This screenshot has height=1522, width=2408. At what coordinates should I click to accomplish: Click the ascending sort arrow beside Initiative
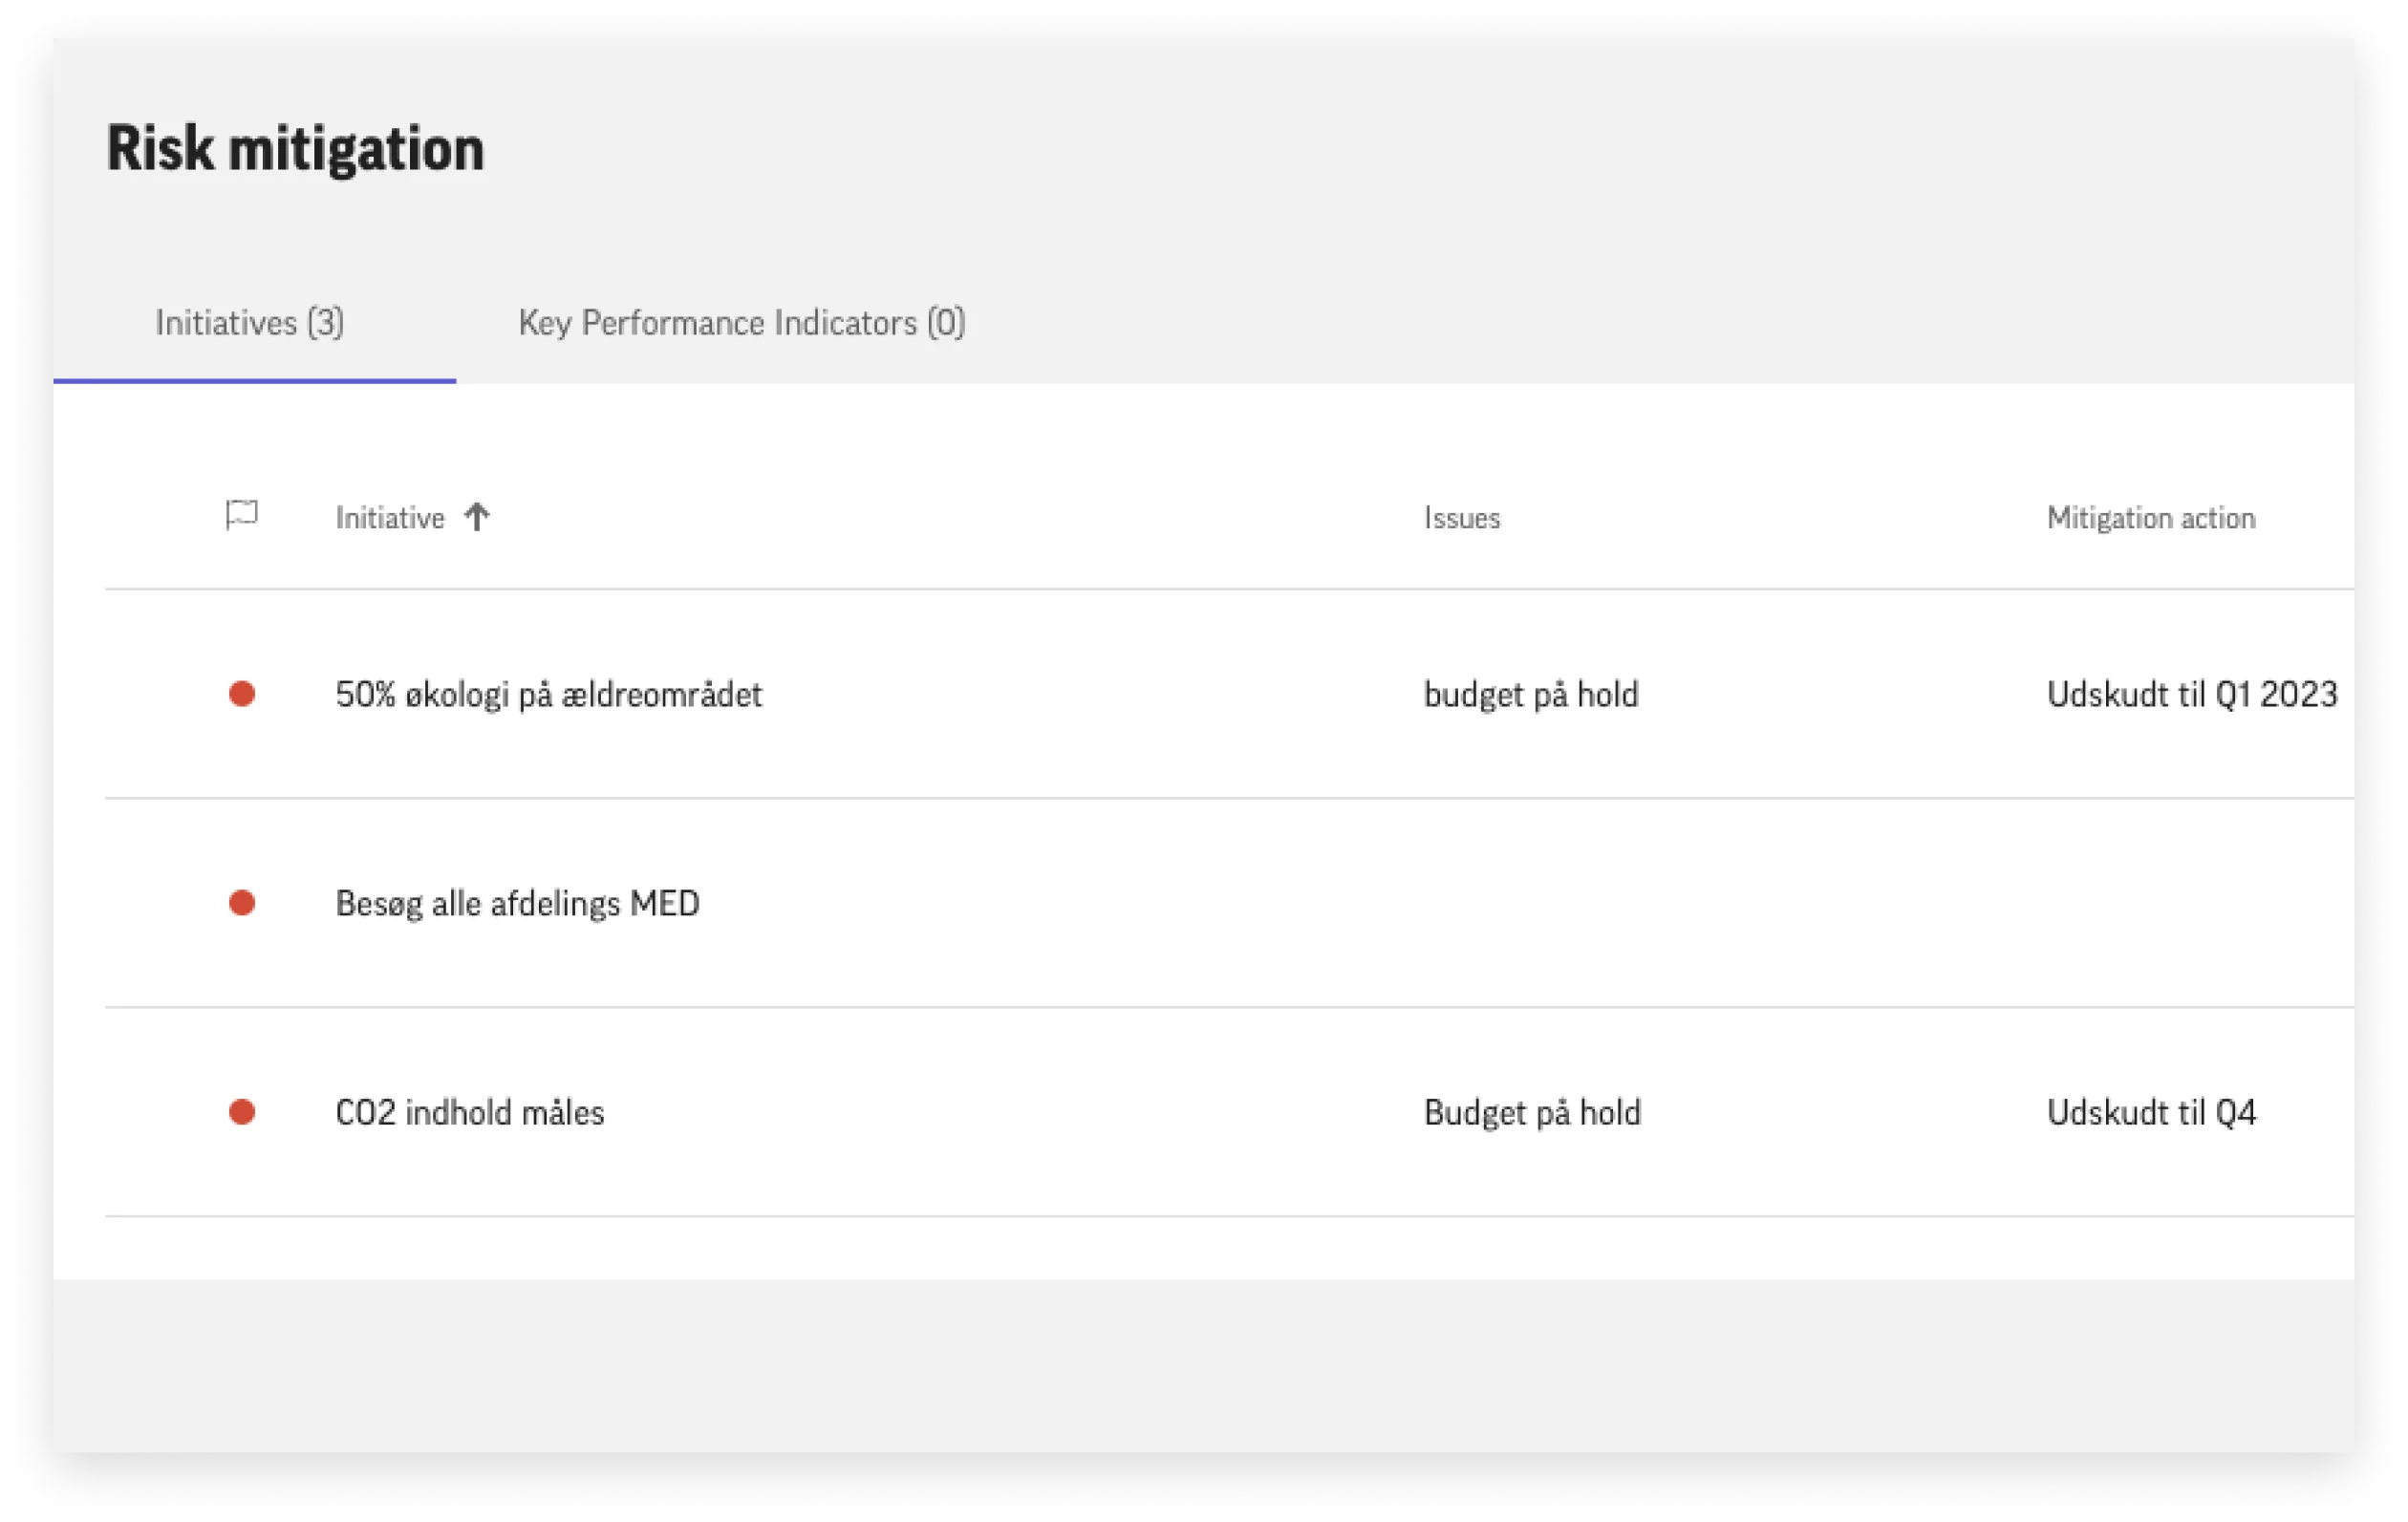click(x=477, y=517)
